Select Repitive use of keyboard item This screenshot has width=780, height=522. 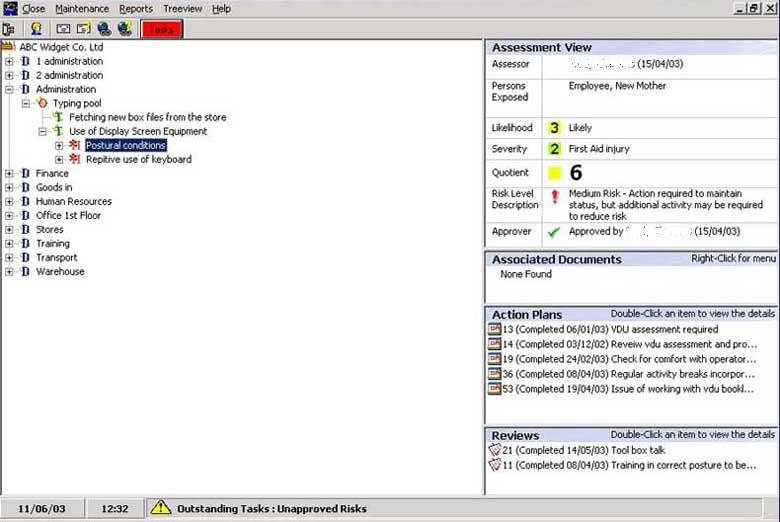pyautogui.click(x=138, y=159)
